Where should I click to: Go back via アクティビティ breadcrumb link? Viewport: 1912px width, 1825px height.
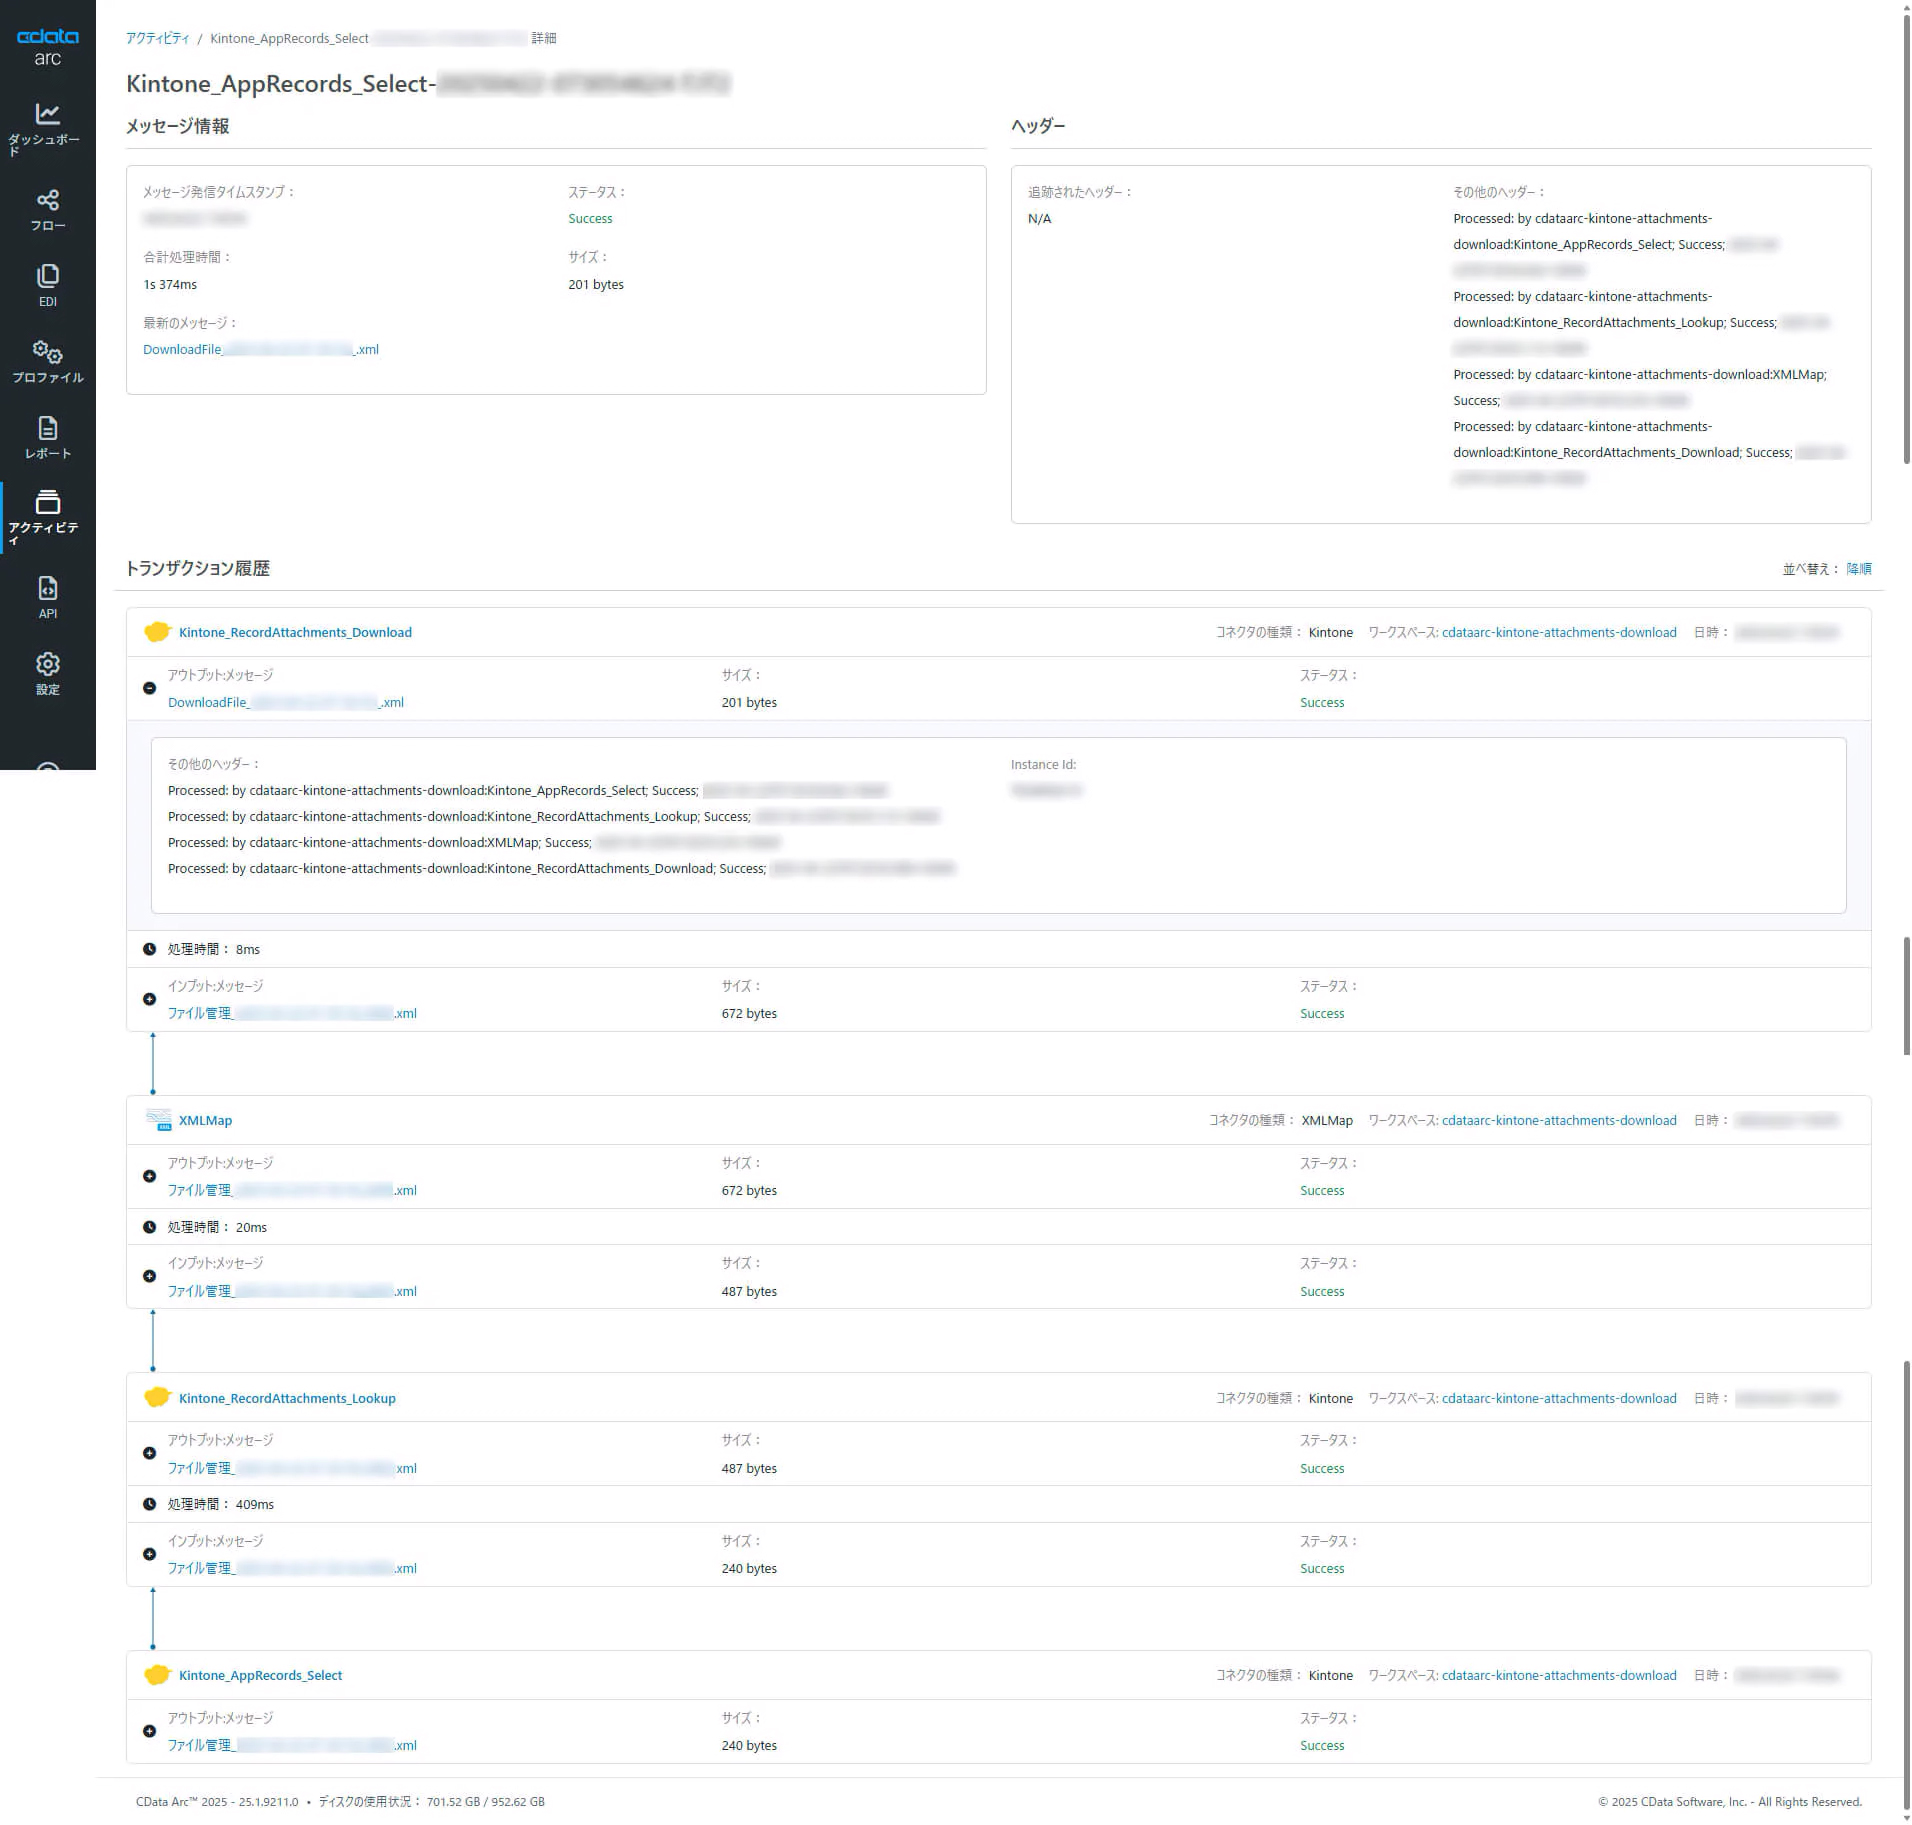(x=157, y=38)
